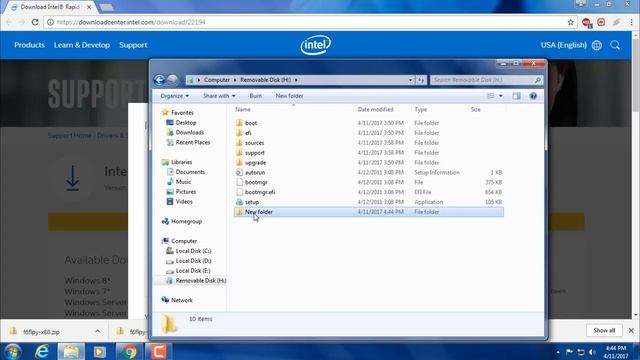Image resolution: width=640 pixels, height=360 pixels.
Task: Open options arrow for f6flpy-x86.zip download
Action: pos(97,331)
